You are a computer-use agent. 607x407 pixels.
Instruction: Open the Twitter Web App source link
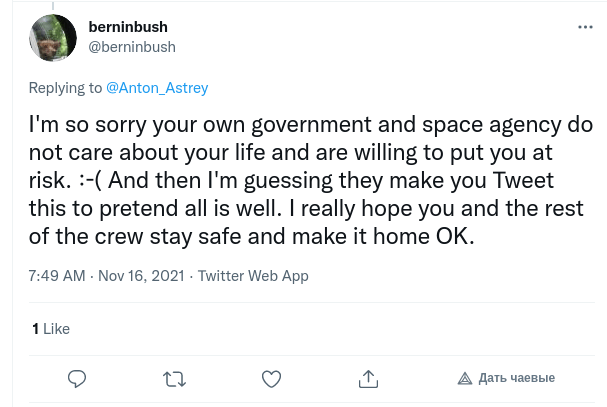(253, 275)
